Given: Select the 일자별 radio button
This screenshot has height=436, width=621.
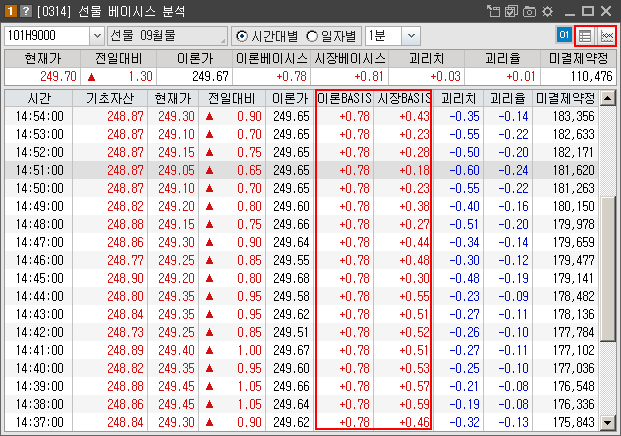Looking at the screenshot, I should (311, 36).
